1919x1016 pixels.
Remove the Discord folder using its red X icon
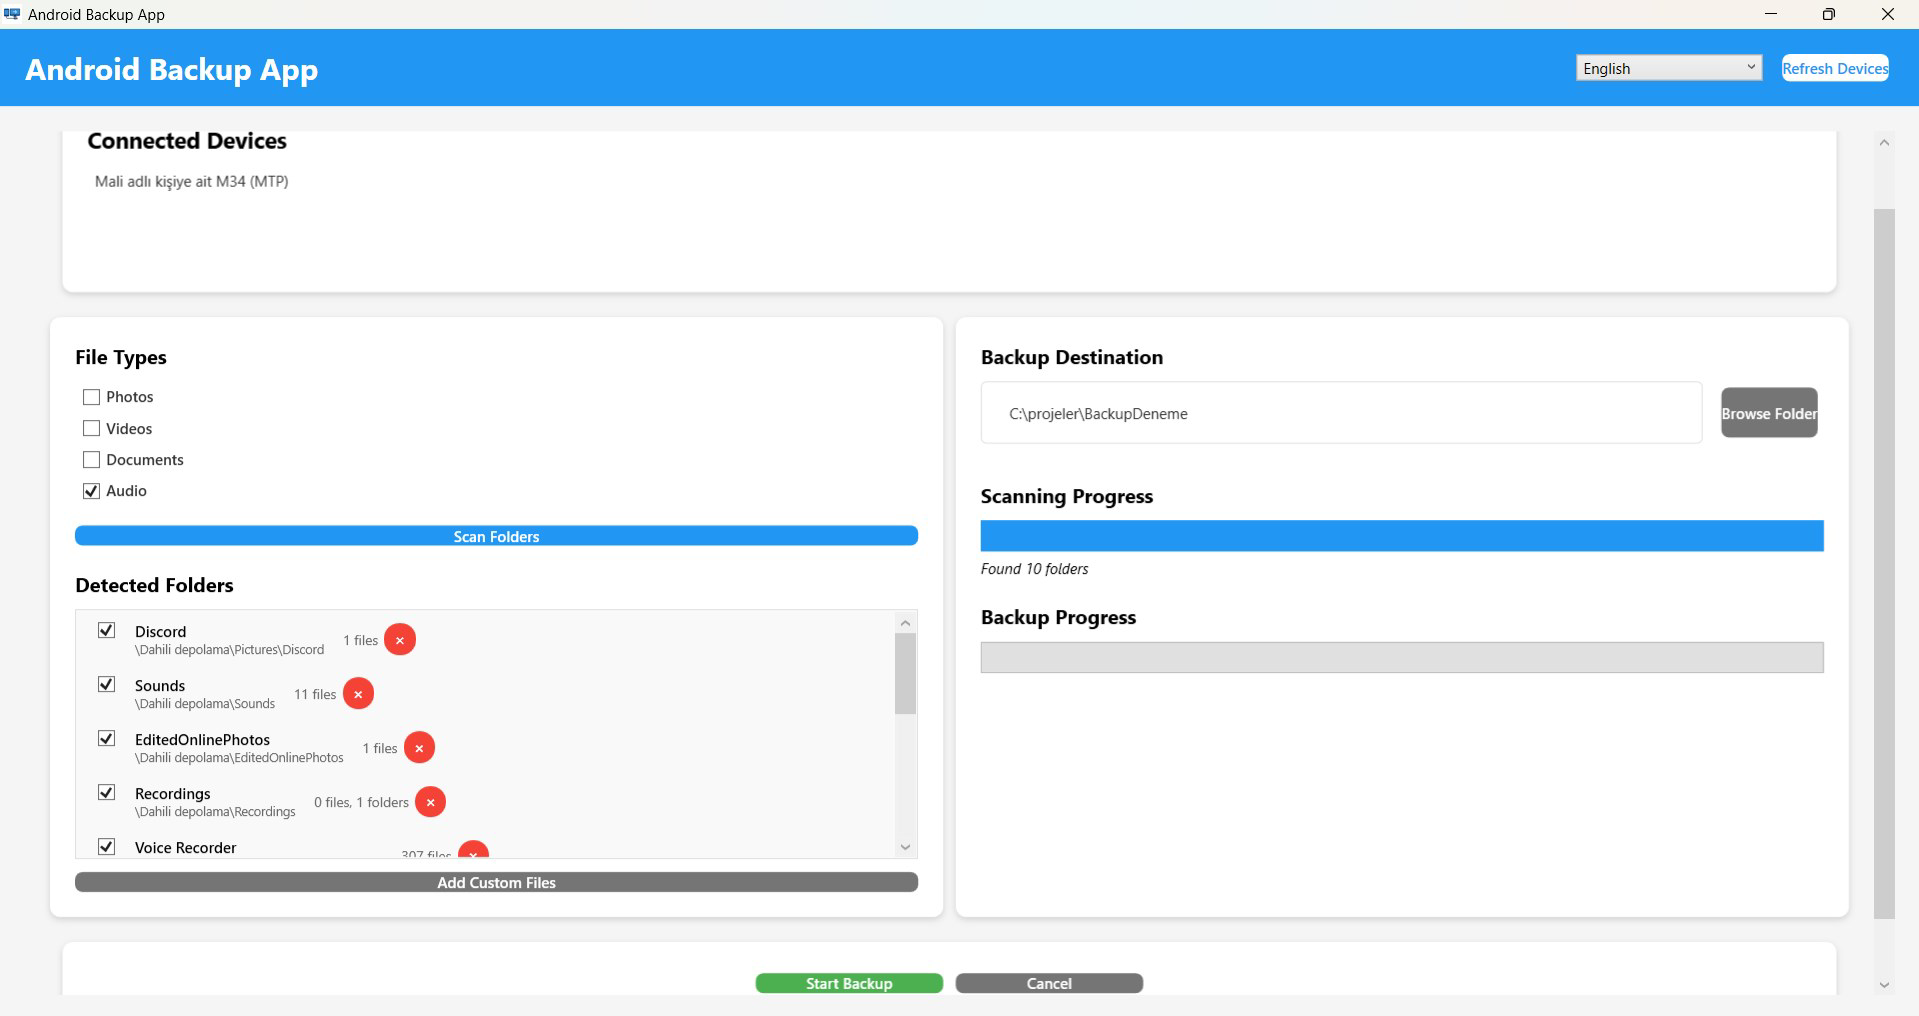399,640
